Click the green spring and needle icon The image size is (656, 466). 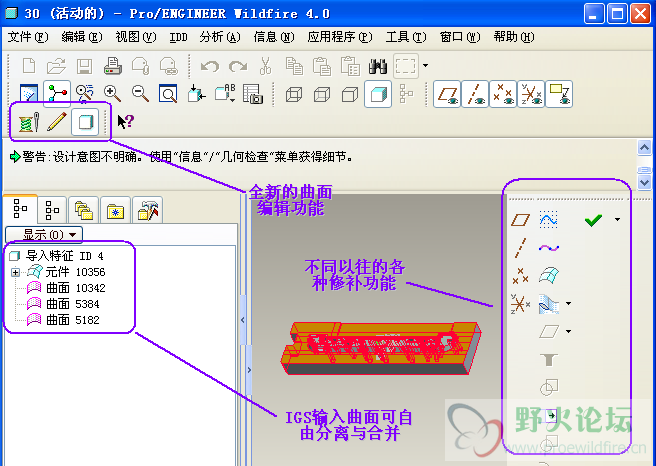29,122
